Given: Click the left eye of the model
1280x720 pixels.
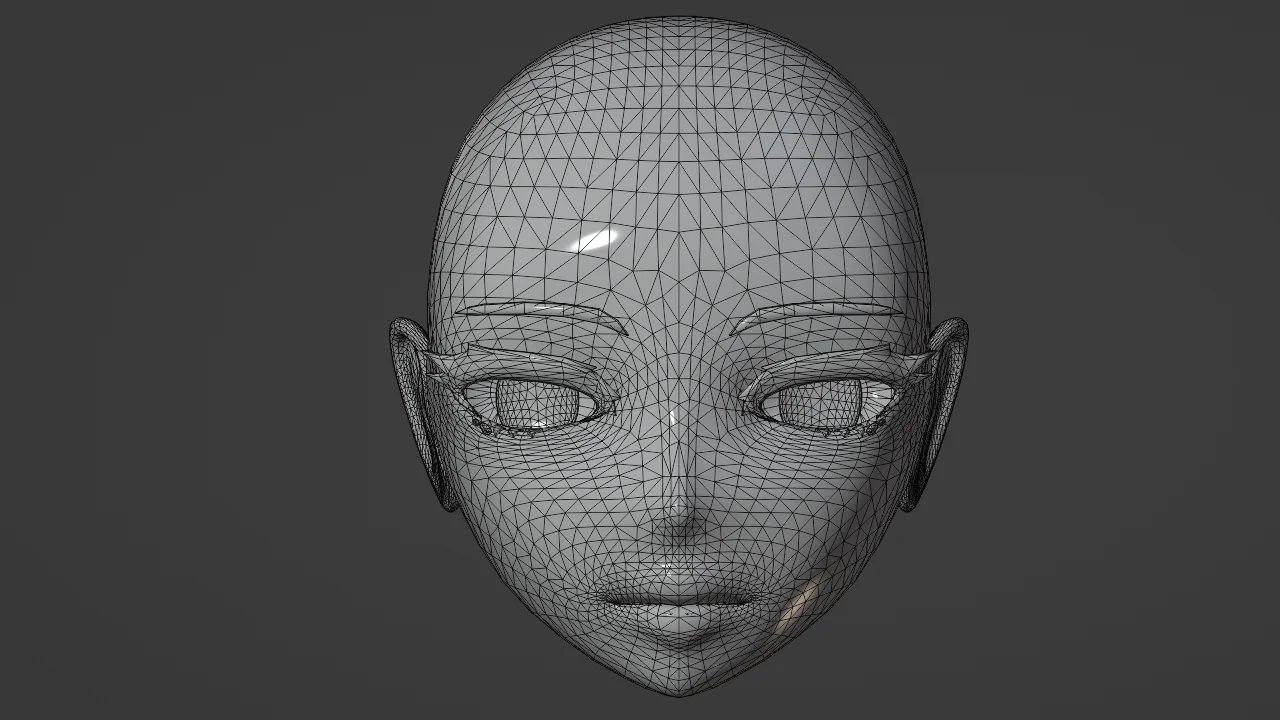Looking at the screenshot, I should [x=535, y=405].
